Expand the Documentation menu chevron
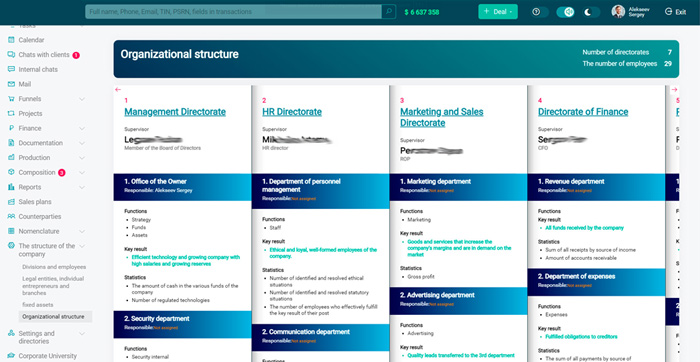 pyautogui.click(x=82, y=143)
